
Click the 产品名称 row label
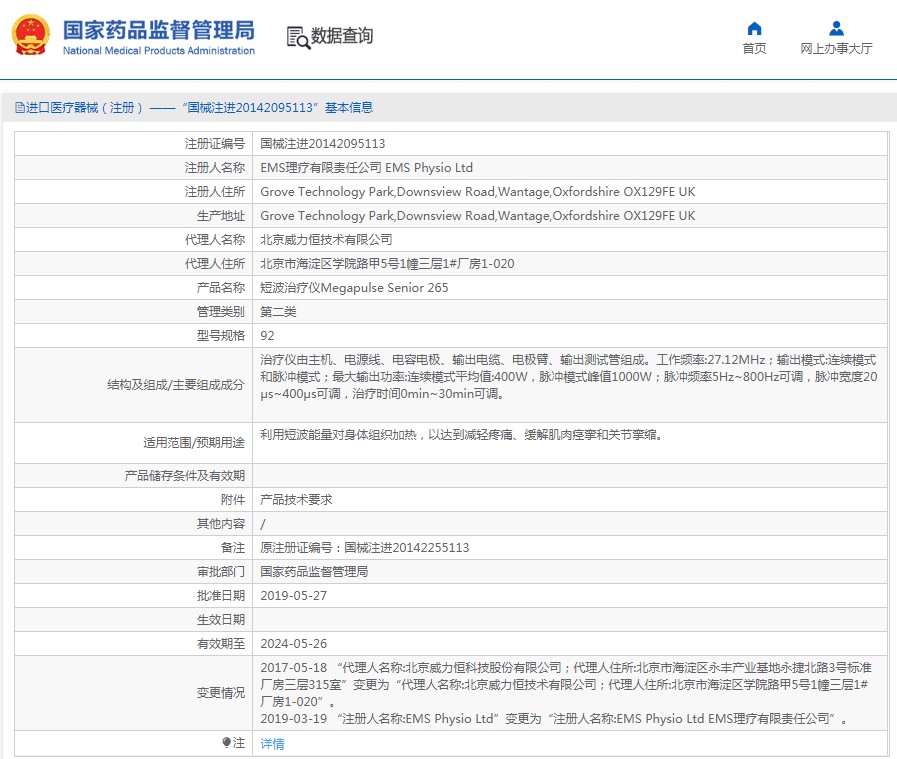click(221, 288)
